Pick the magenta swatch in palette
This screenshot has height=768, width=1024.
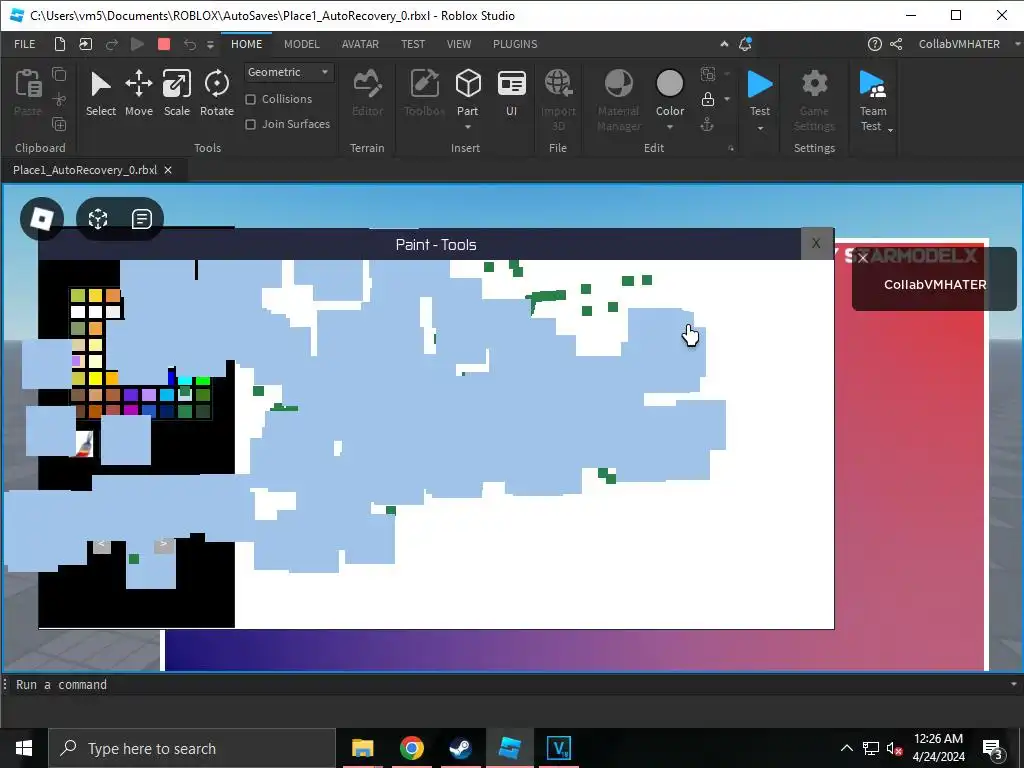pos(131,410)
